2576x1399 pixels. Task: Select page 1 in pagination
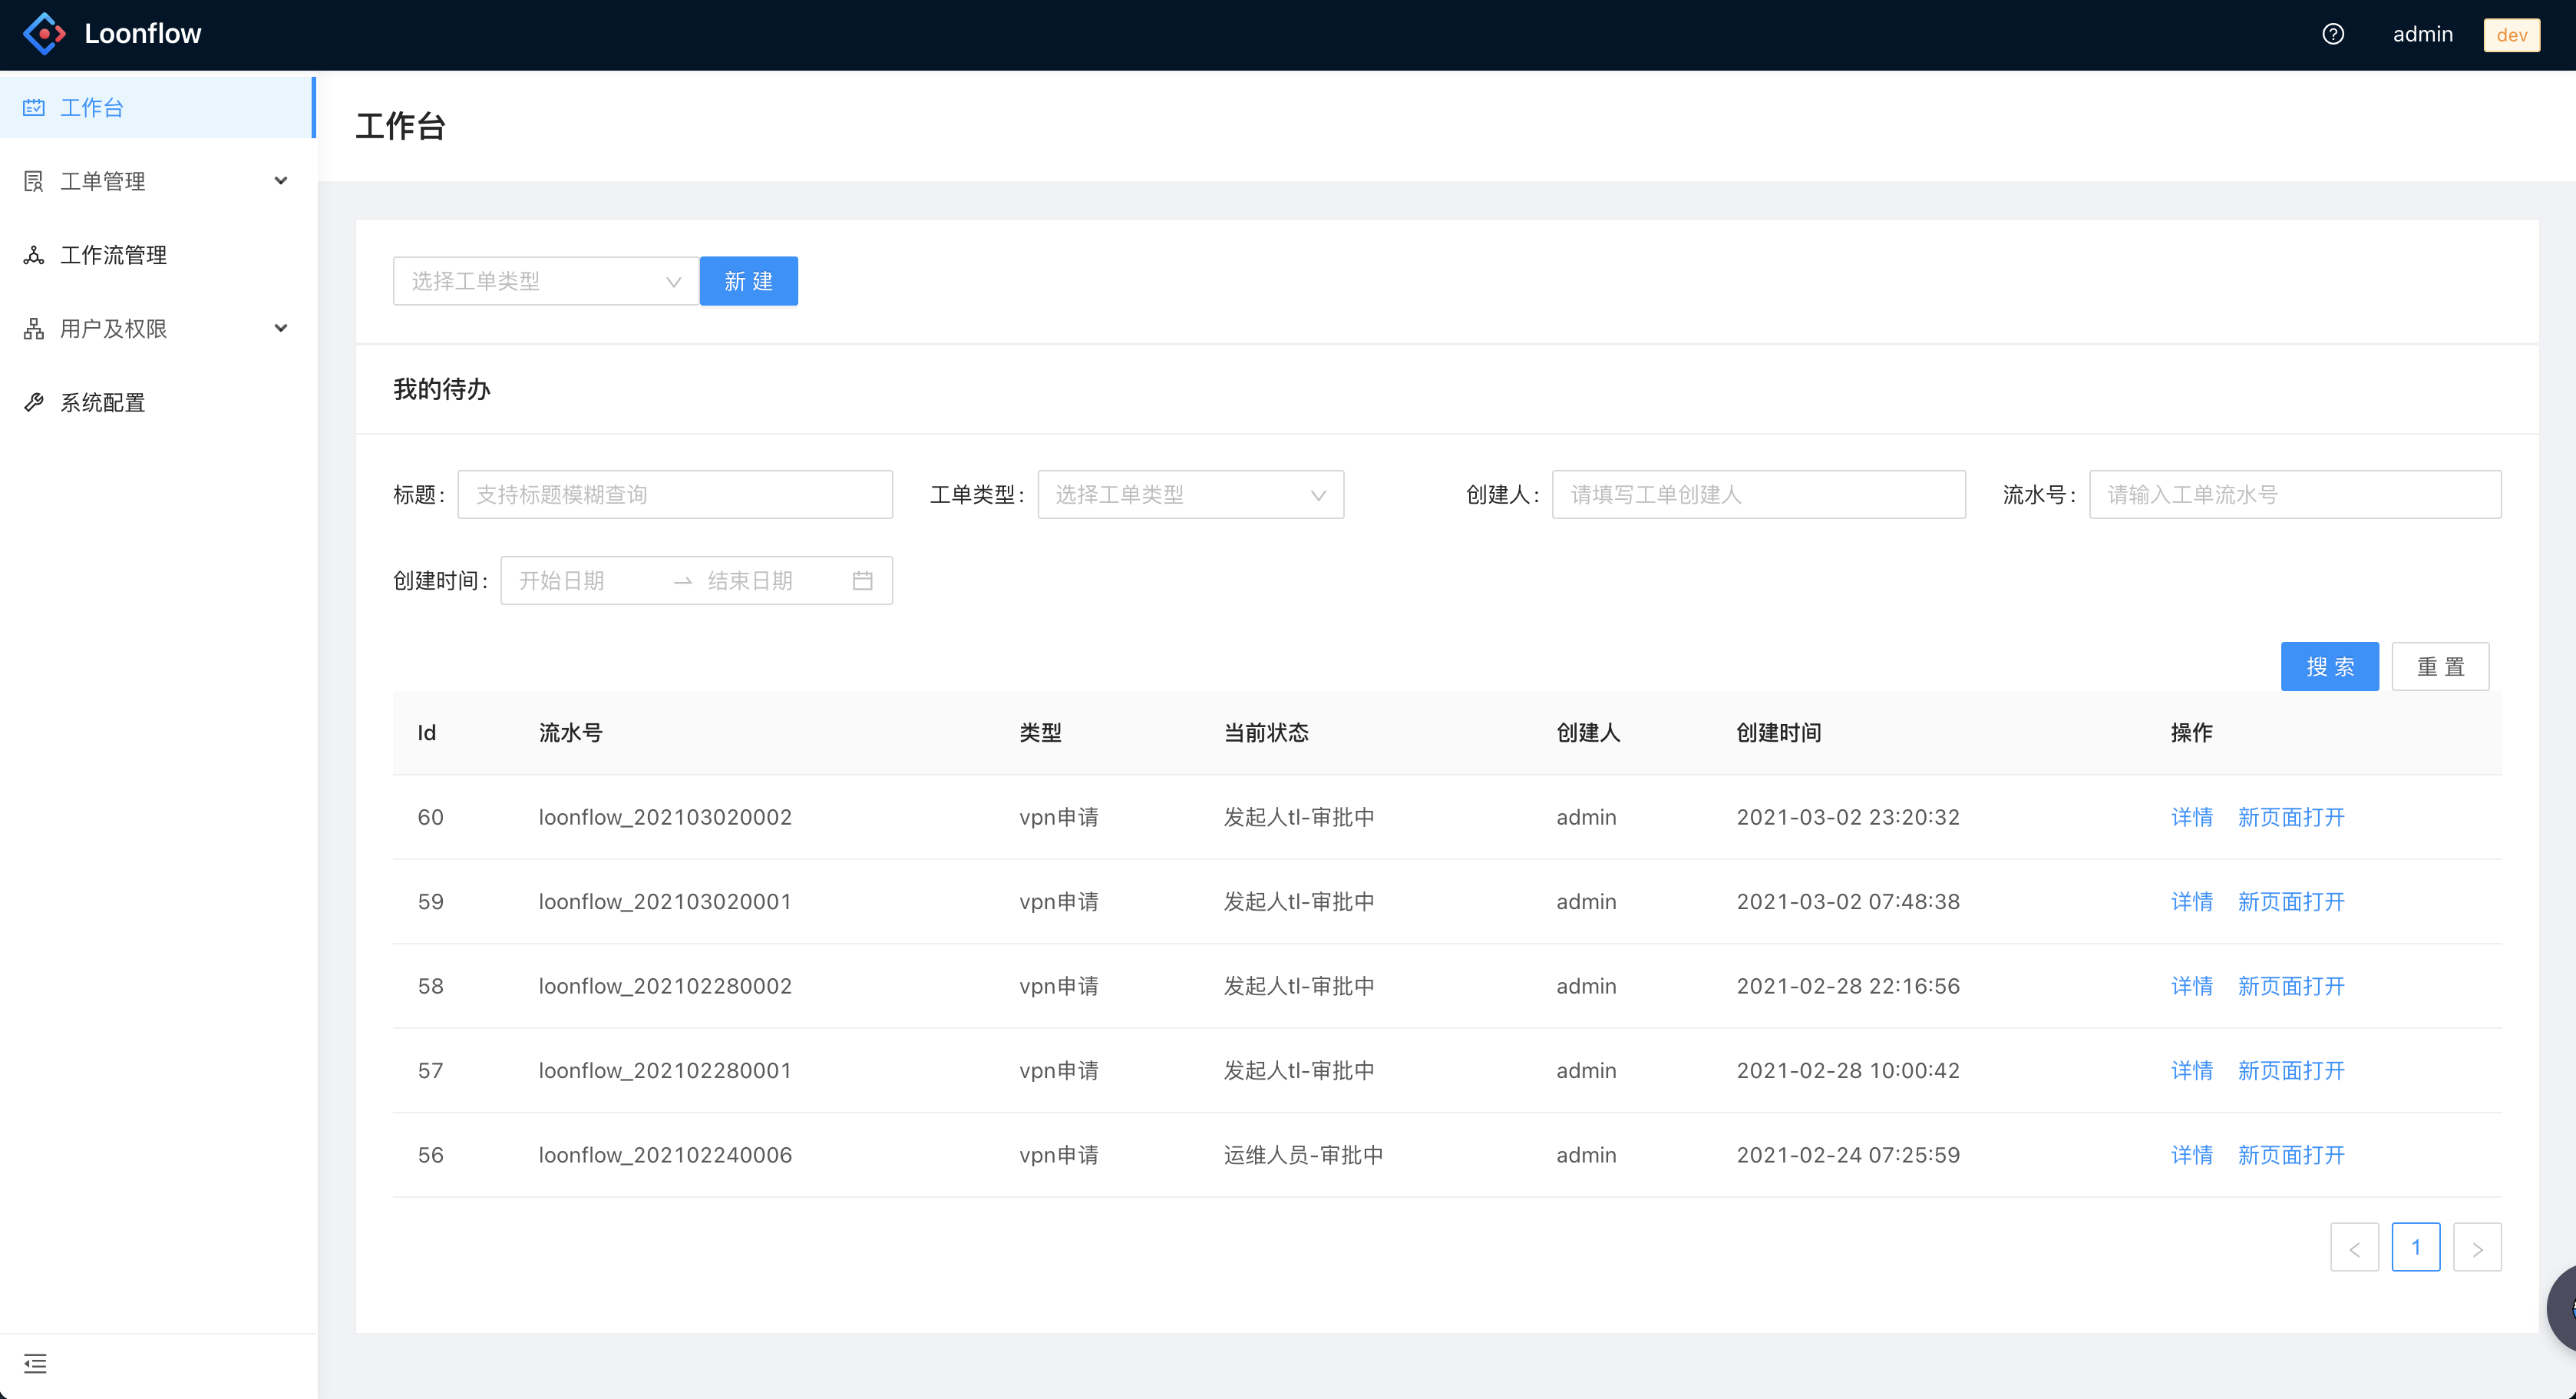click(2416, 1247)
